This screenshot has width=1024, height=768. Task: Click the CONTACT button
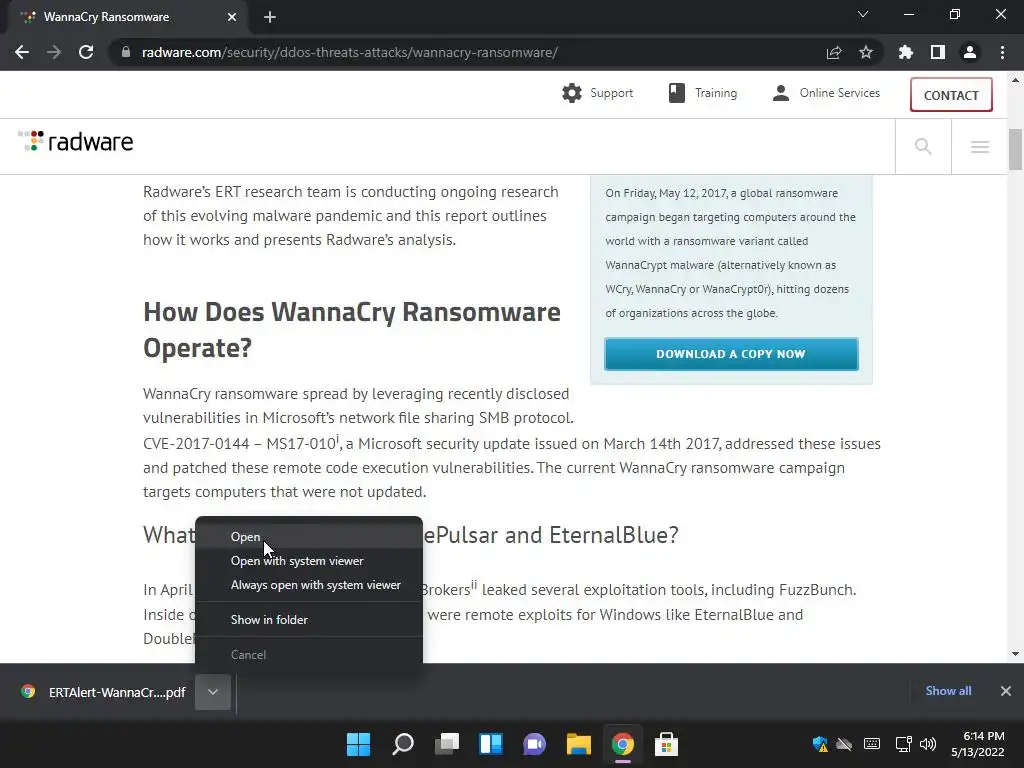pyautogui.click(x=951, y=95)
